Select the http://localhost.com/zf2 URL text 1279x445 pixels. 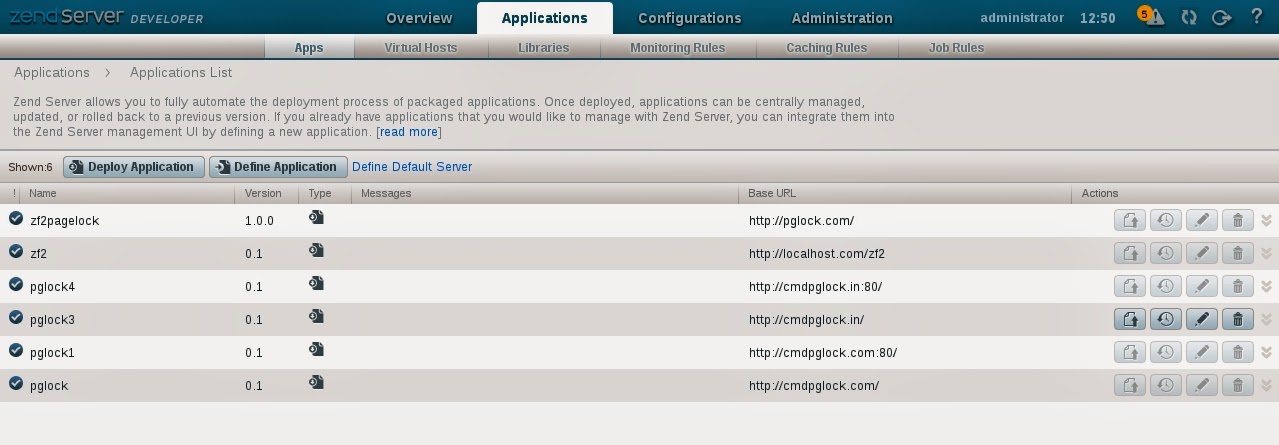(x=817, y=254)
